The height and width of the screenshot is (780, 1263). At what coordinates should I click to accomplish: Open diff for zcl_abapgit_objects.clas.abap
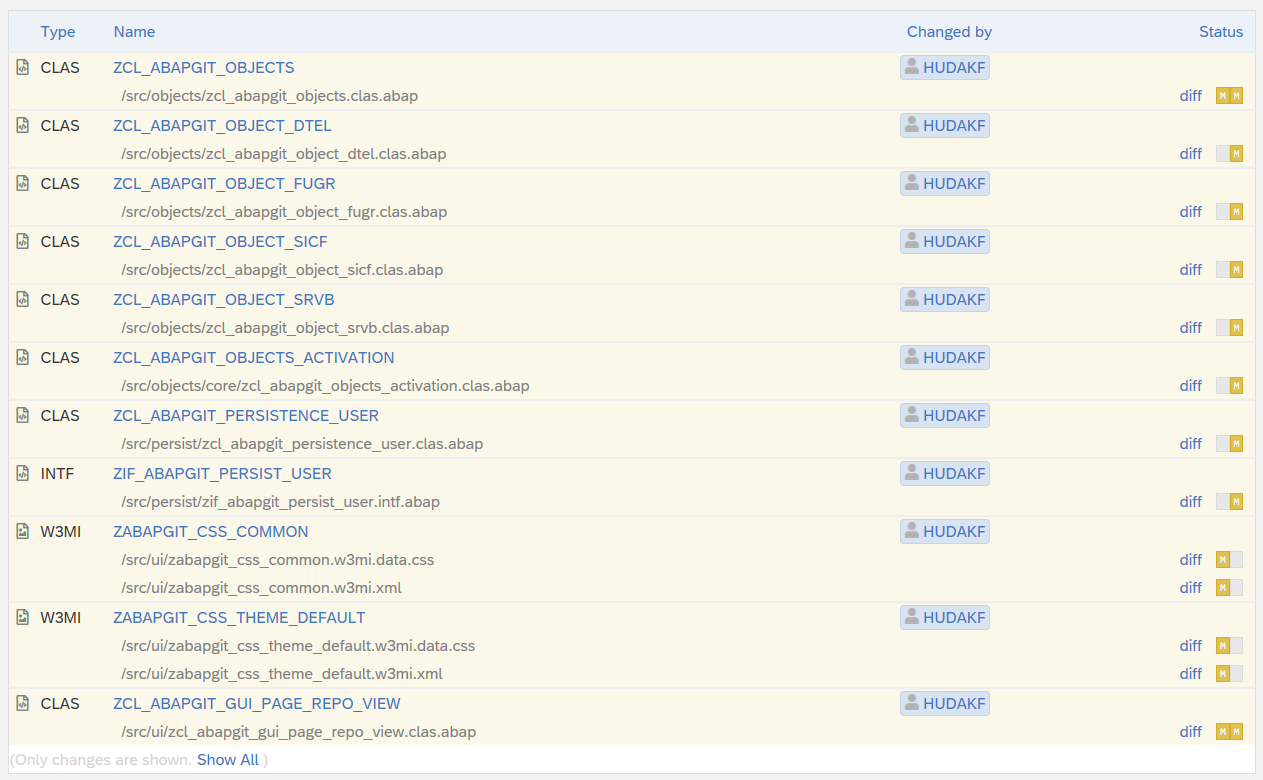pyautogui.click(x=1190, y=96)
